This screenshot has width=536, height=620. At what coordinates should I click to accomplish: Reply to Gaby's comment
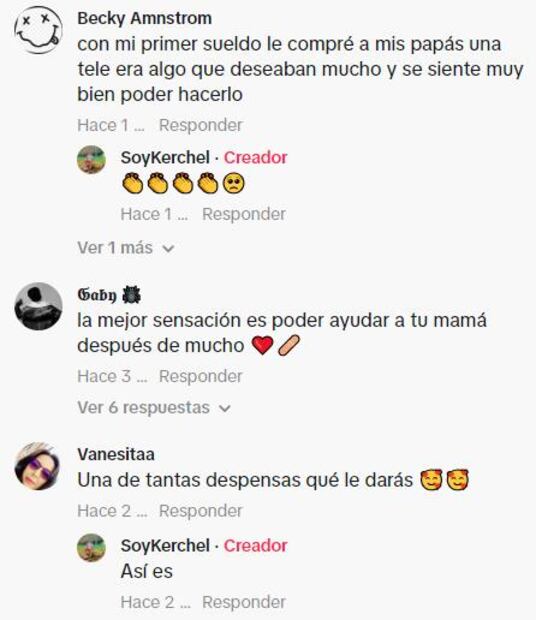click(200, 376)
